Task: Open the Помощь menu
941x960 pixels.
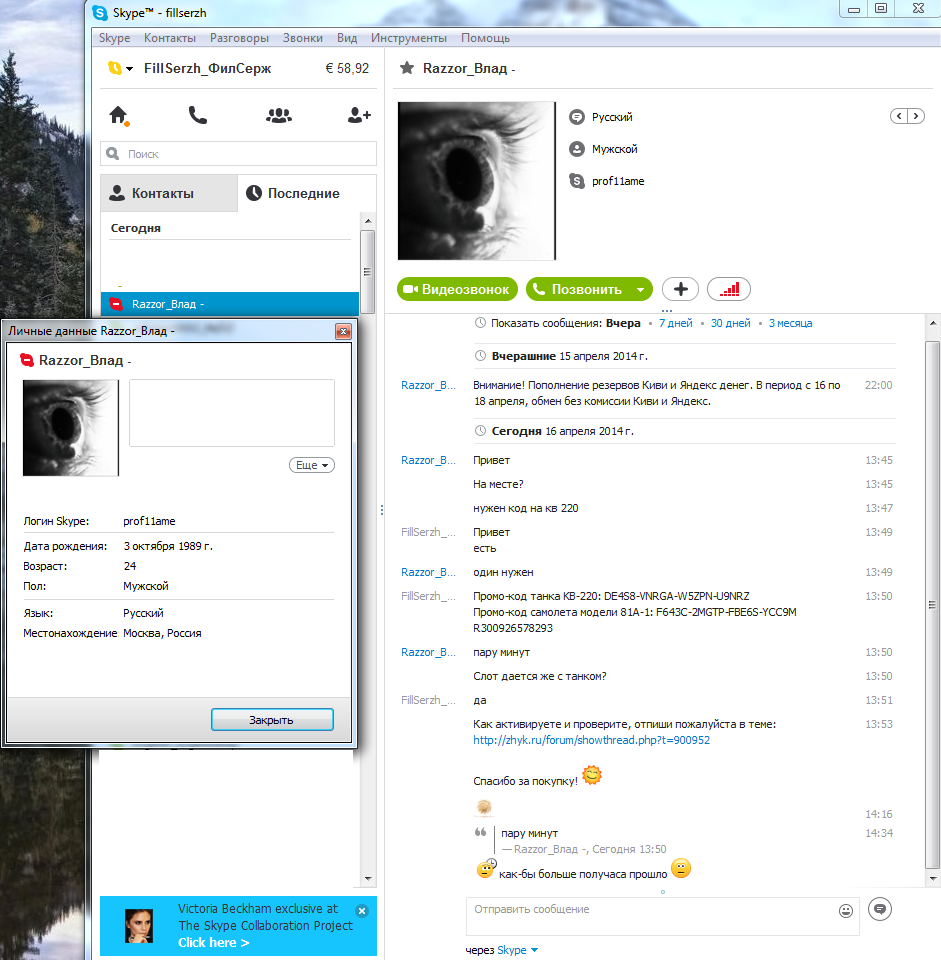Action: click(x=485, y=38)
